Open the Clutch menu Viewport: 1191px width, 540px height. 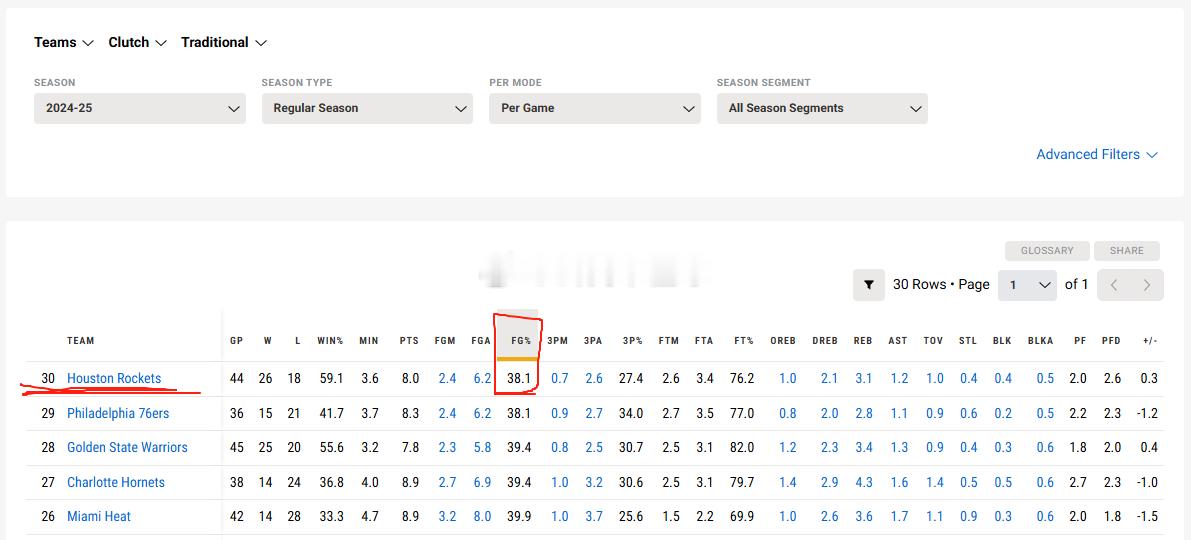pos(137,43)
